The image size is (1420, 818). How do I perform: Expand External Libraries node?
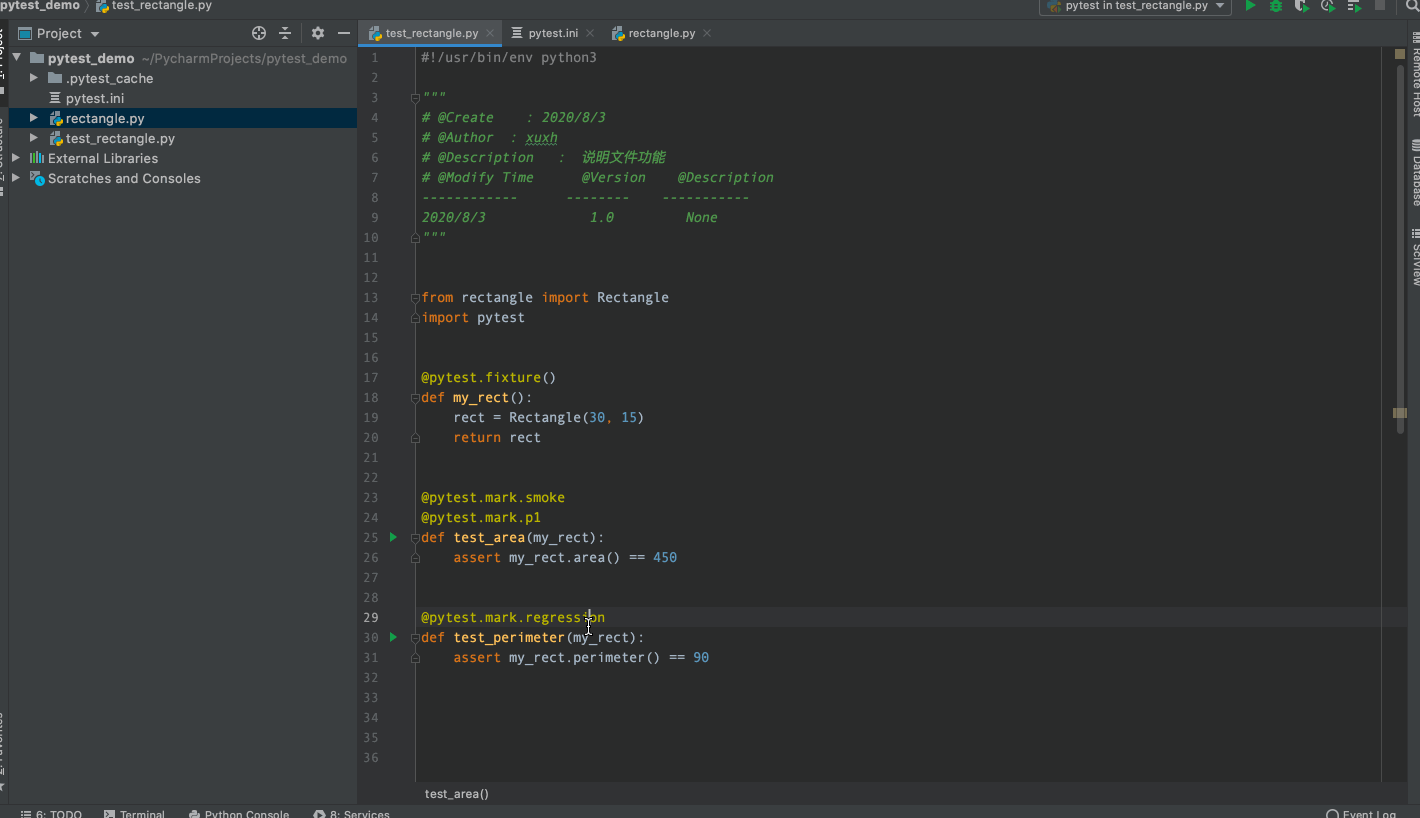click(x=17, y=158)
